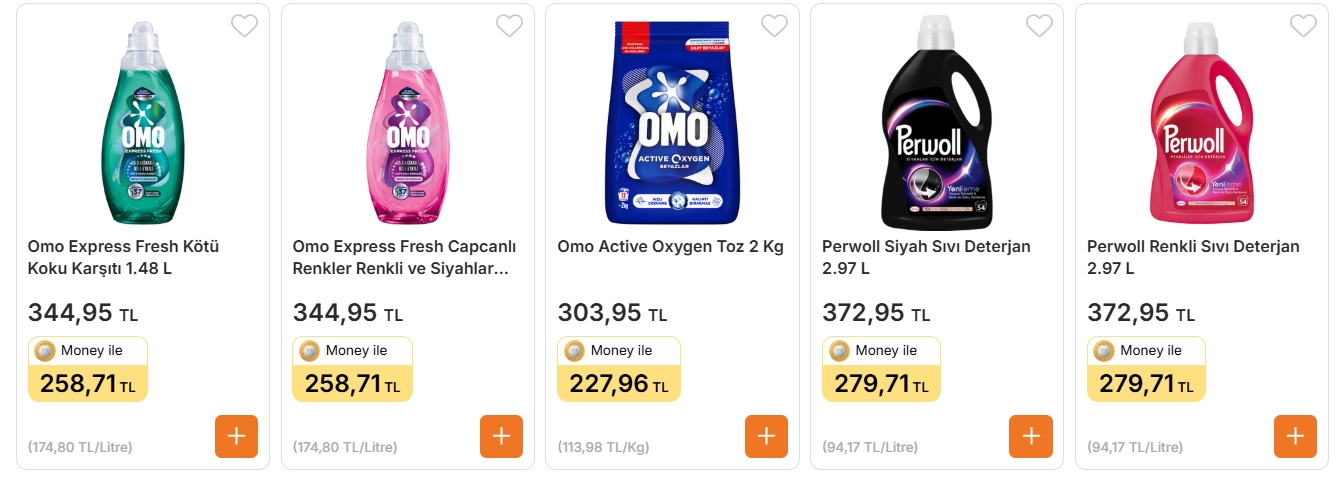The width and height of the screenshot is (1337, 477).
Task: Open Omo Express Fresh Kötü Koku Karşıtı title link
Action: click(123, 257)
